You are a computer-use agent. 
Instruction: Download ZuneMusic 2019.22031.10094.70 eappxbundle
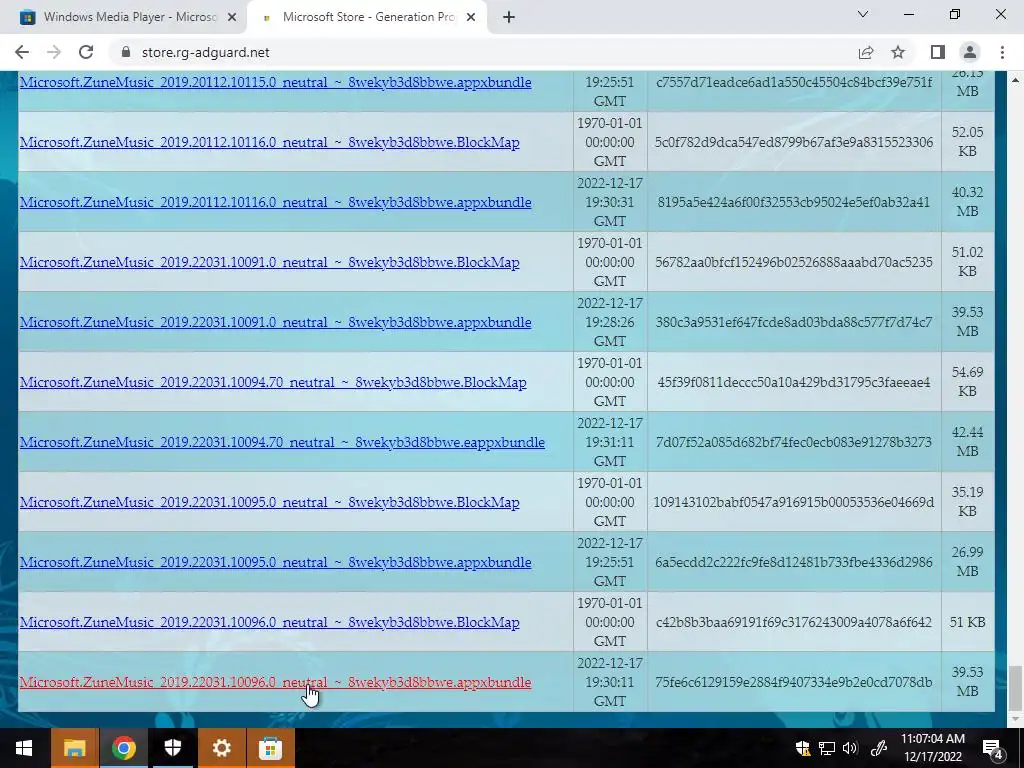(282, 442)
